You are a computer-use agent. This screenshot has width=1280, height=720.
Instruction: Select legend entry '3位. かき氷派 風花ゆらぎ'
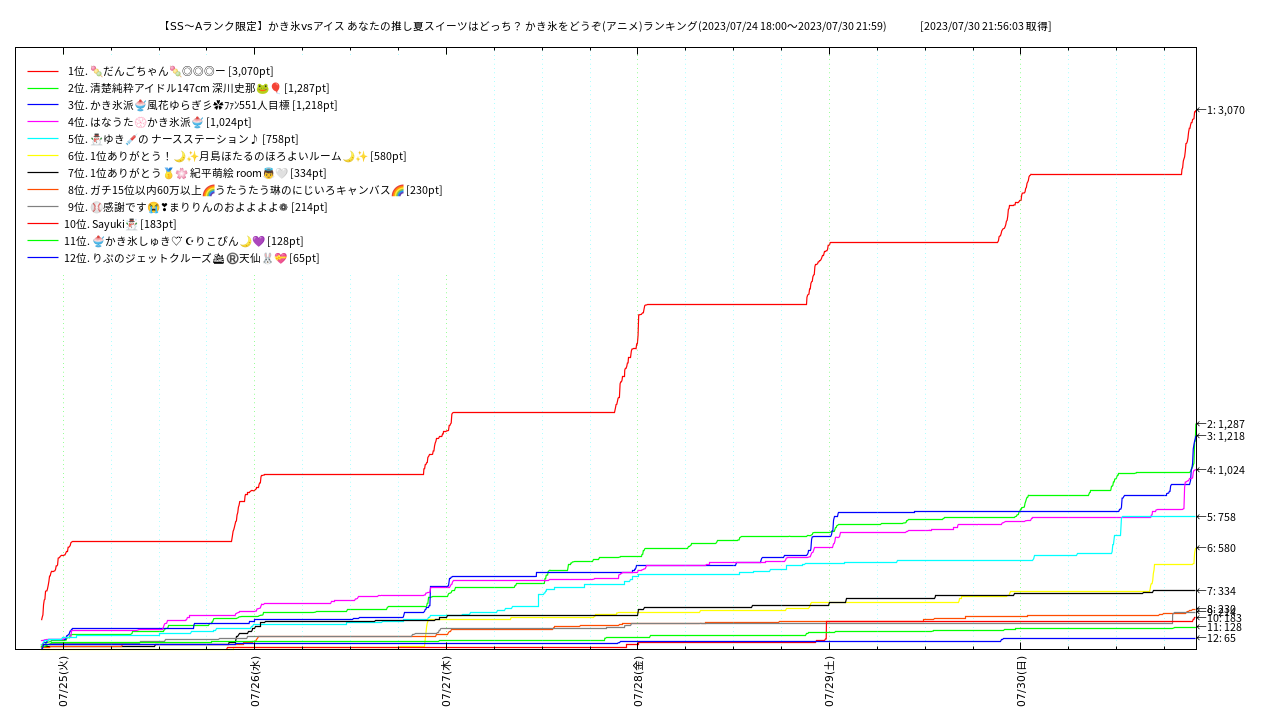pos(203,105)
